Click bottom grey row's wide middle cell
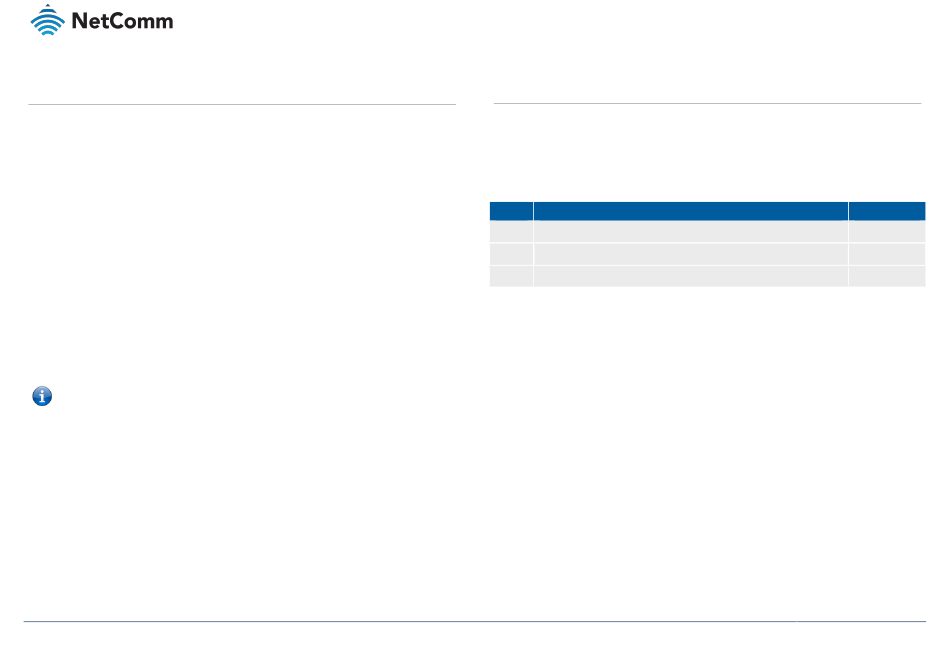This screenshot has height=660, width=950. pyautogui.click(x=691, y=276)
